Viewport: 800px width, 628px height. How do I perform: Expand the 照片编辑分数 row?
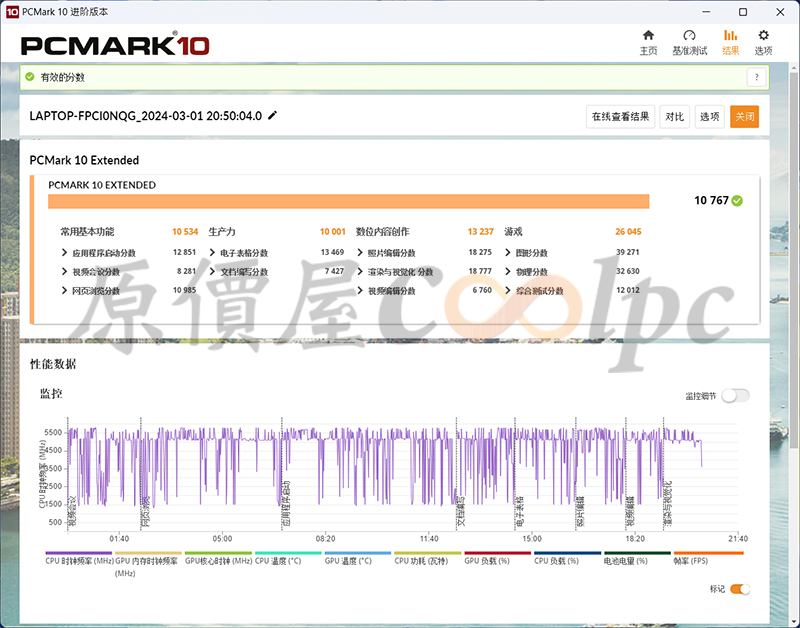tap(360, 253)
